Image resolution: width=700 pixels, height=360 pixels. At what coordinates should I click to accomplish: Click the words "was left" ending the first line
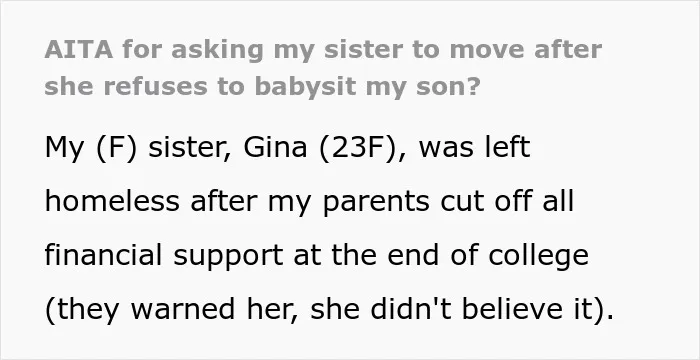pyautogui.click(x=475, y=148)
